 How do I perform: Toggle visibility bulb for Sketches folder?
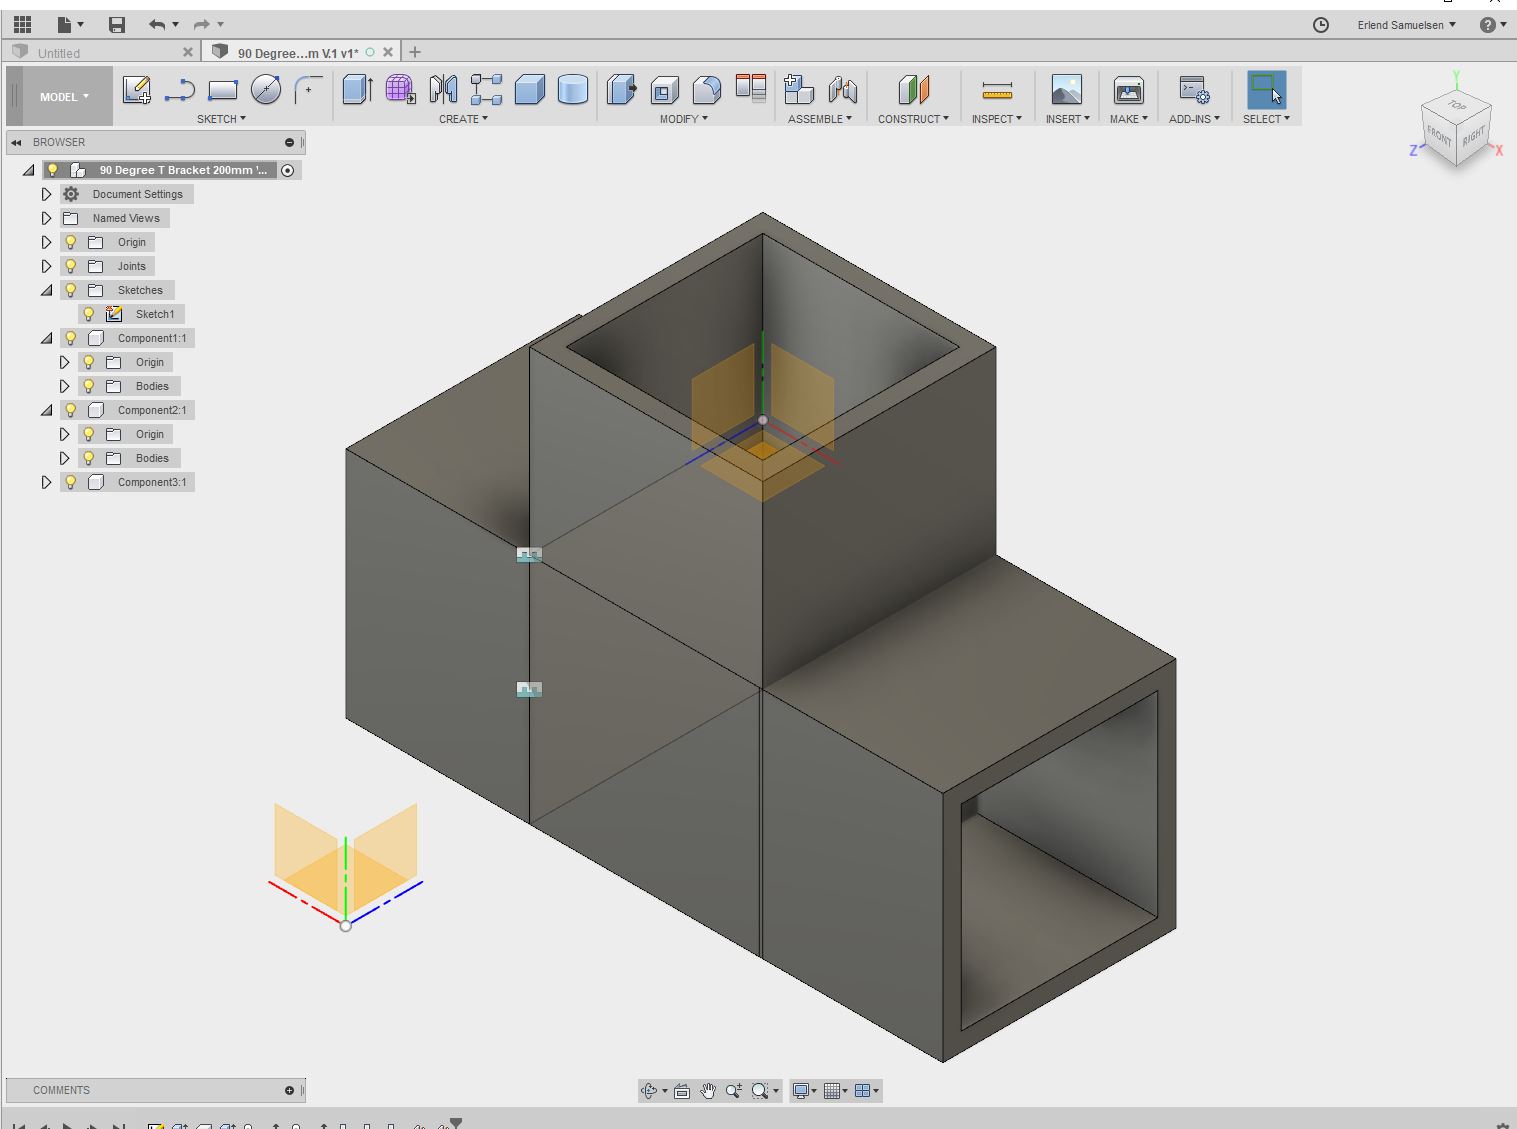tap(71, 290)
